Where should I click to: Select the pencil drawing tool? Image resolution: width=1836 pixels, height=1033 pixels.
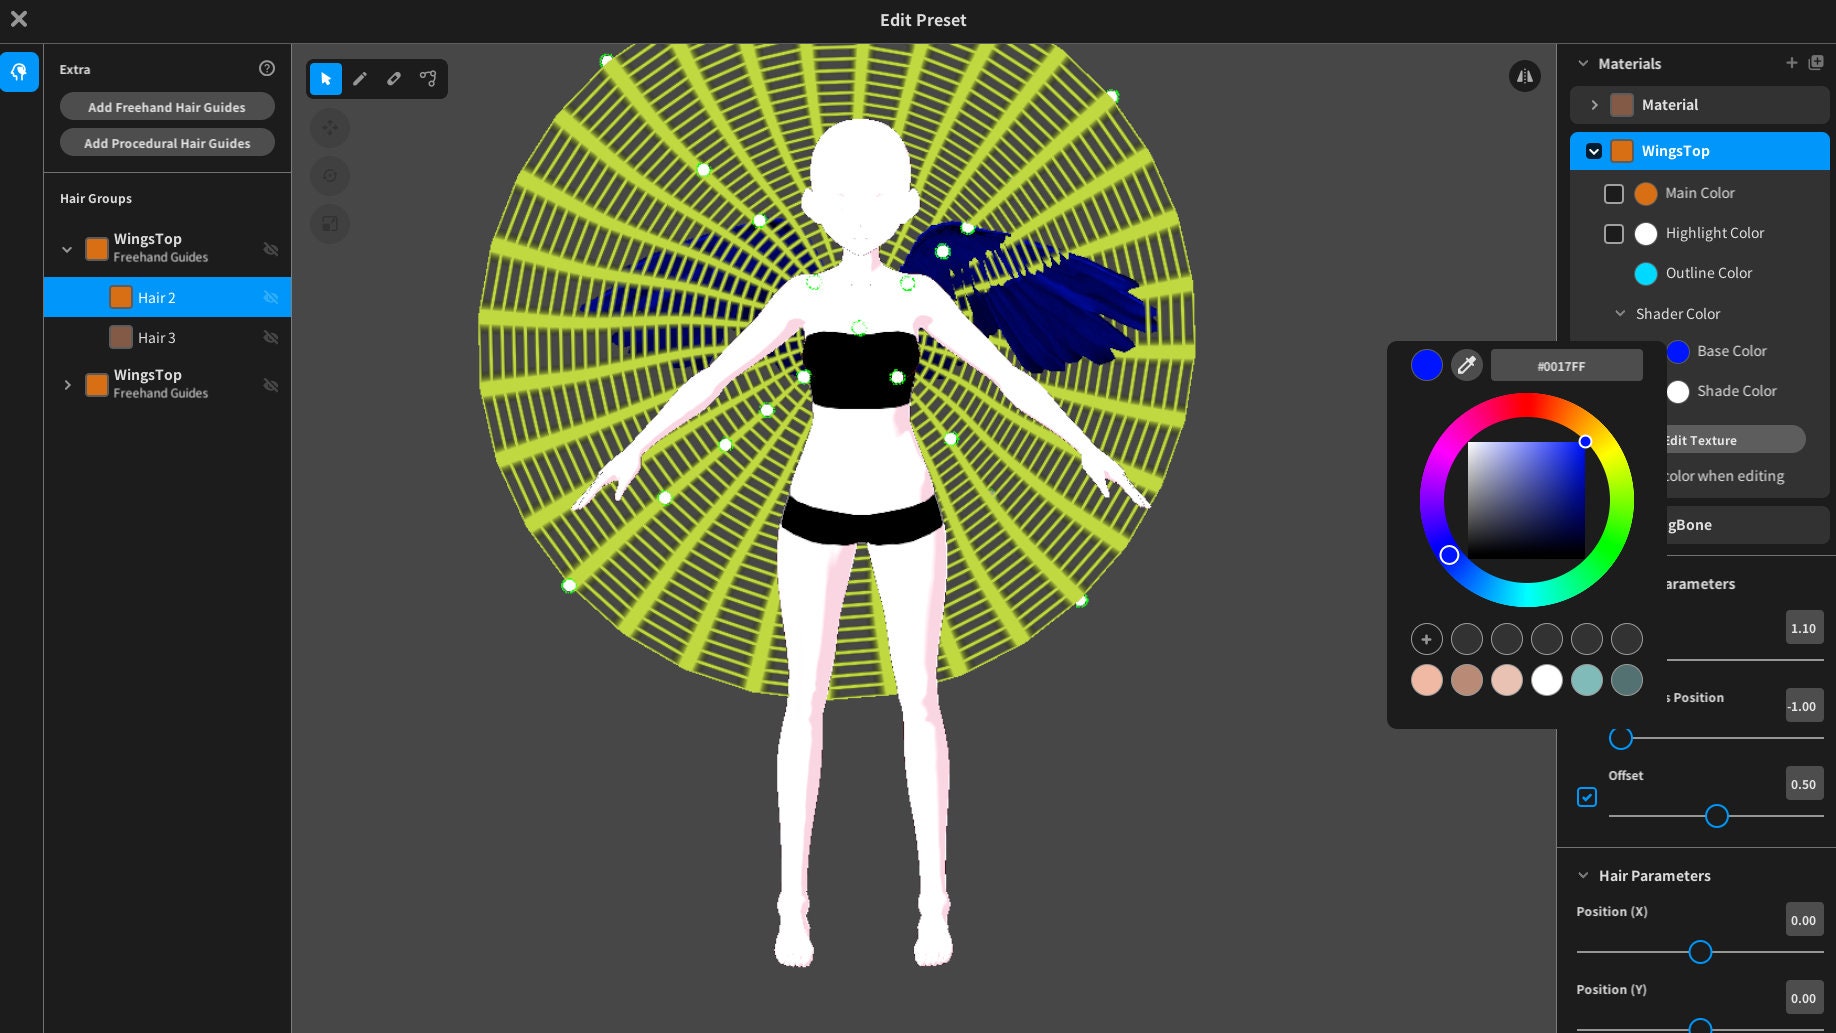(360, 78)
